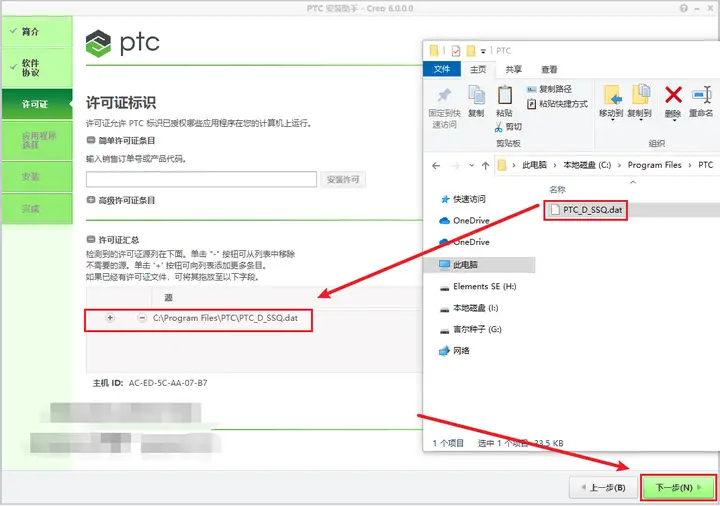This screenshot has height=506, width=720.
Task: Select the Finish (完成) step in sidebar
Action: pos(37,209)
